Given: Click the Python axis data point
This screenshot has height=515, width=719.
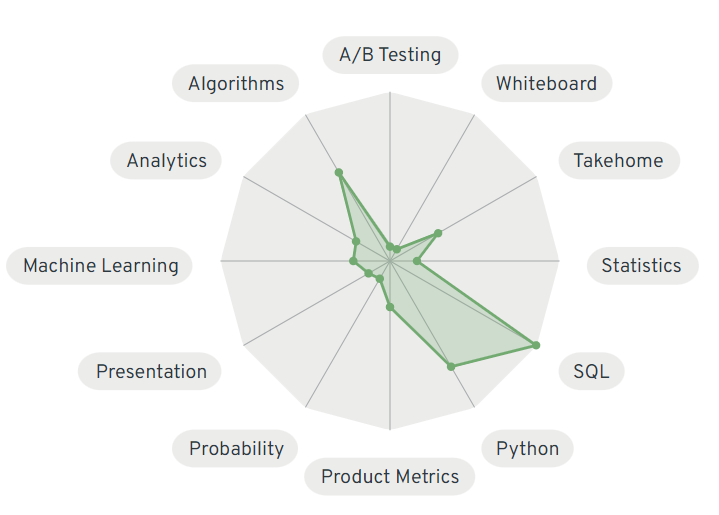Looking at the screenshot, I should [x=451, y=367].
